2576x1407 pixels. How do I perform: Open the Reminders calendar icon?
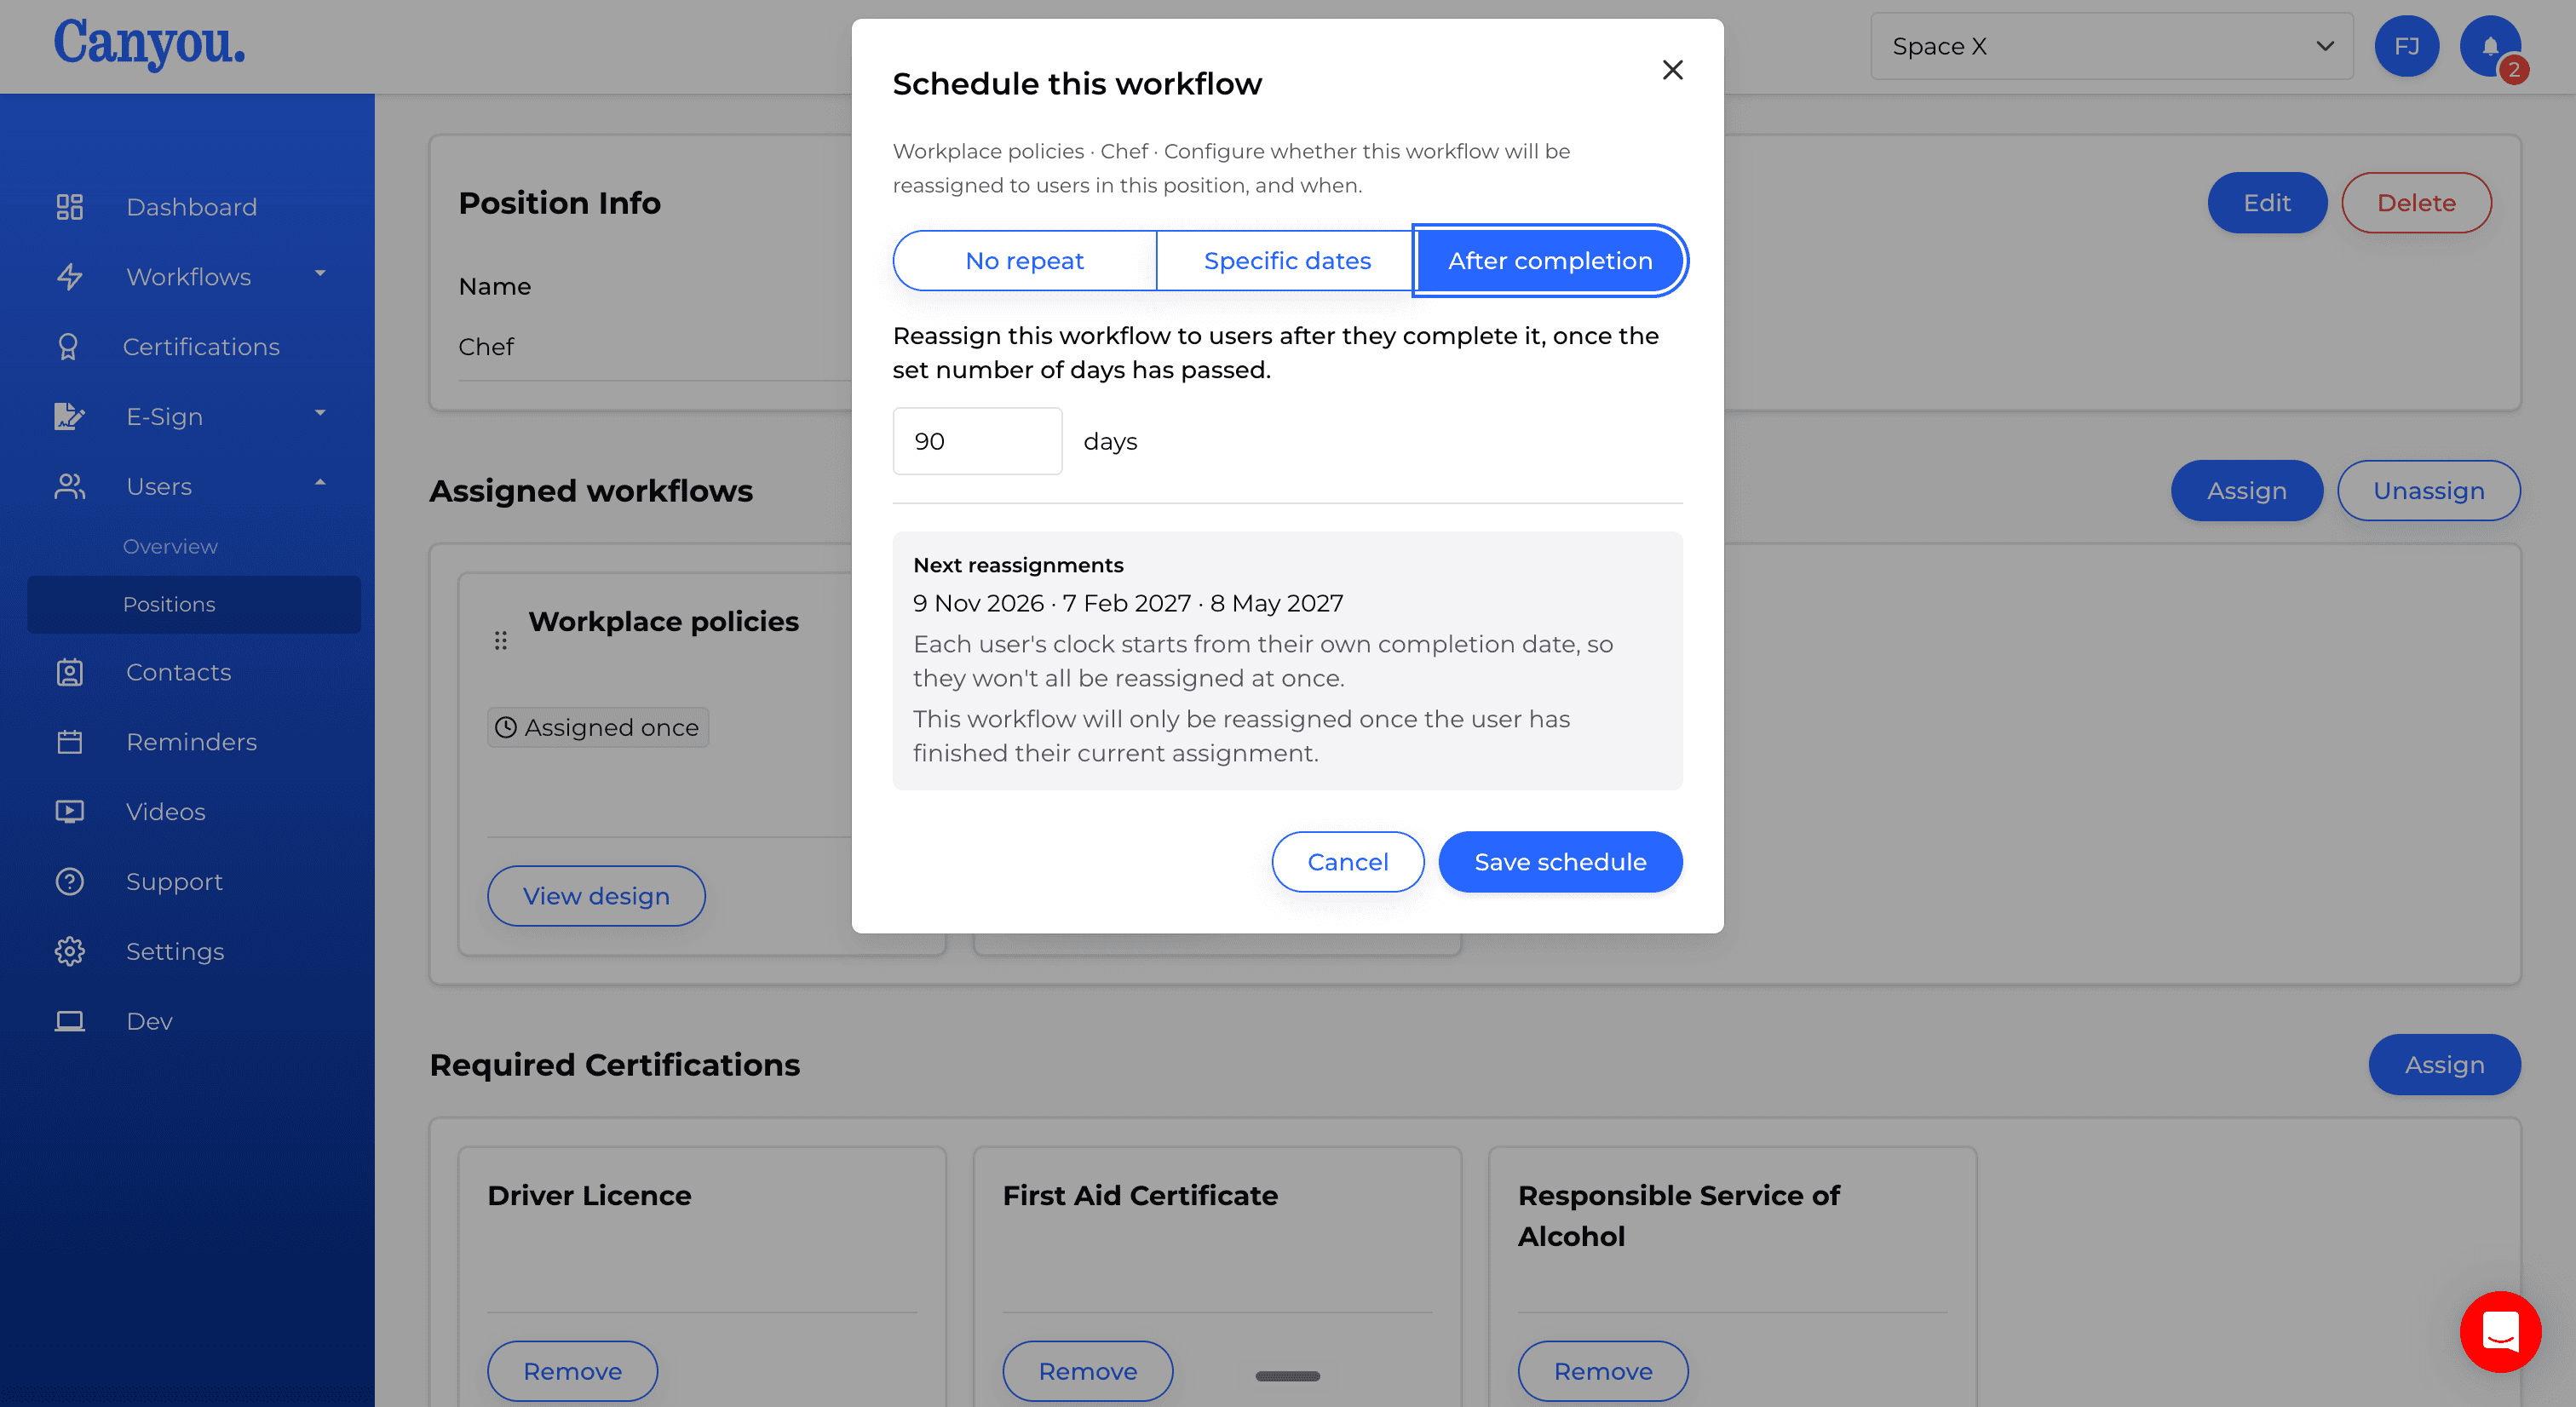click(x=69, y=742)
